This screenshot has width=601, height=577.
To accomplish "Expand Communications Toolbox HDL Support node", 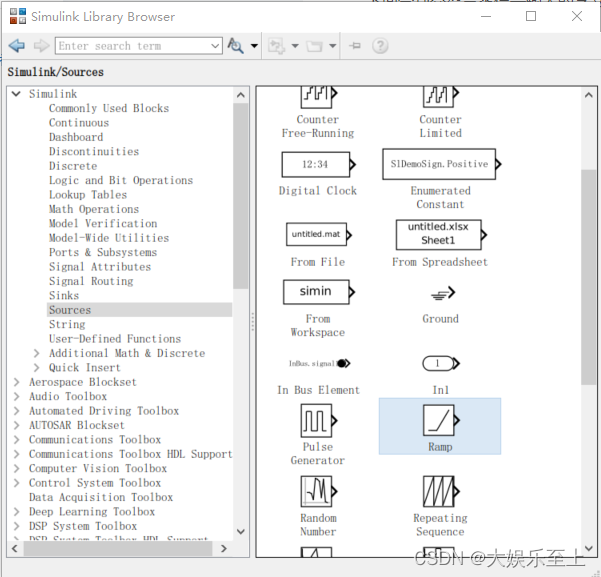I will click(16, 454).
